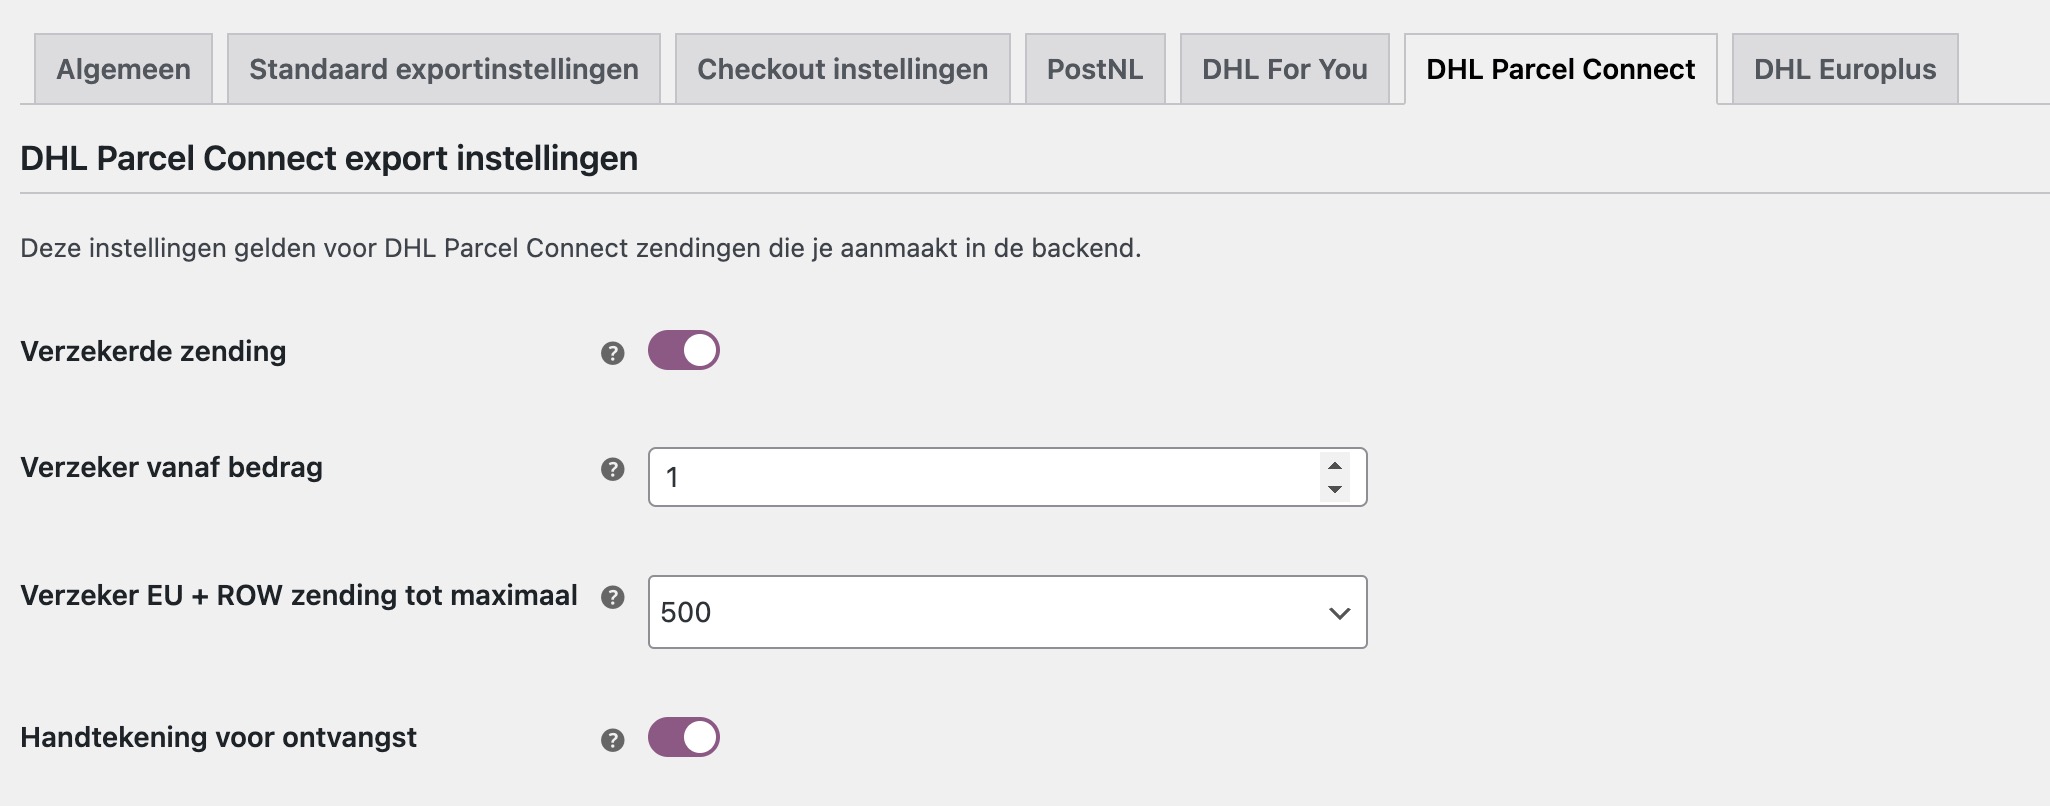Go to the Checkout instellingen tab

click(x=843, y=68)
